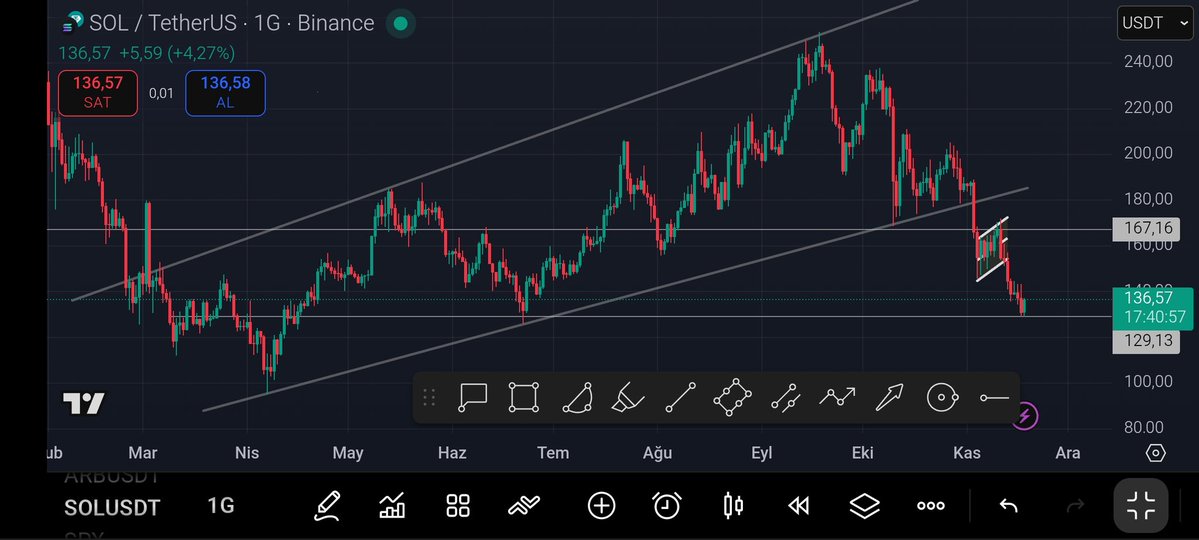The height and width of the screenshot is (540, 1199).
Task: Select the trend line tool
Action: [x=681, y=398]
